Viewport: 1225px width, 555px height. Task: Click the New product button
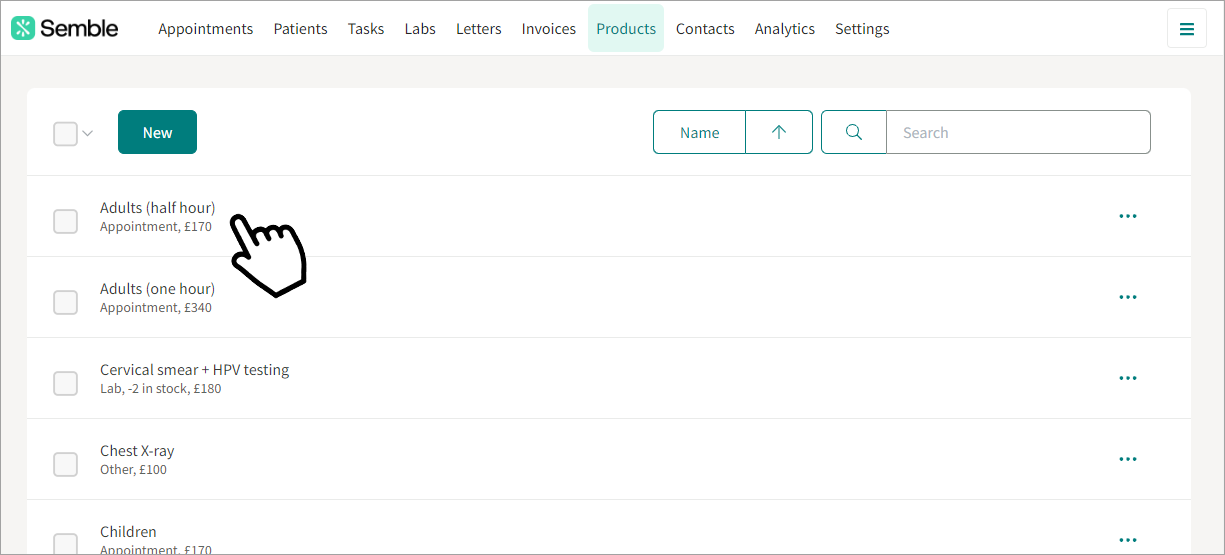point(157,132)
